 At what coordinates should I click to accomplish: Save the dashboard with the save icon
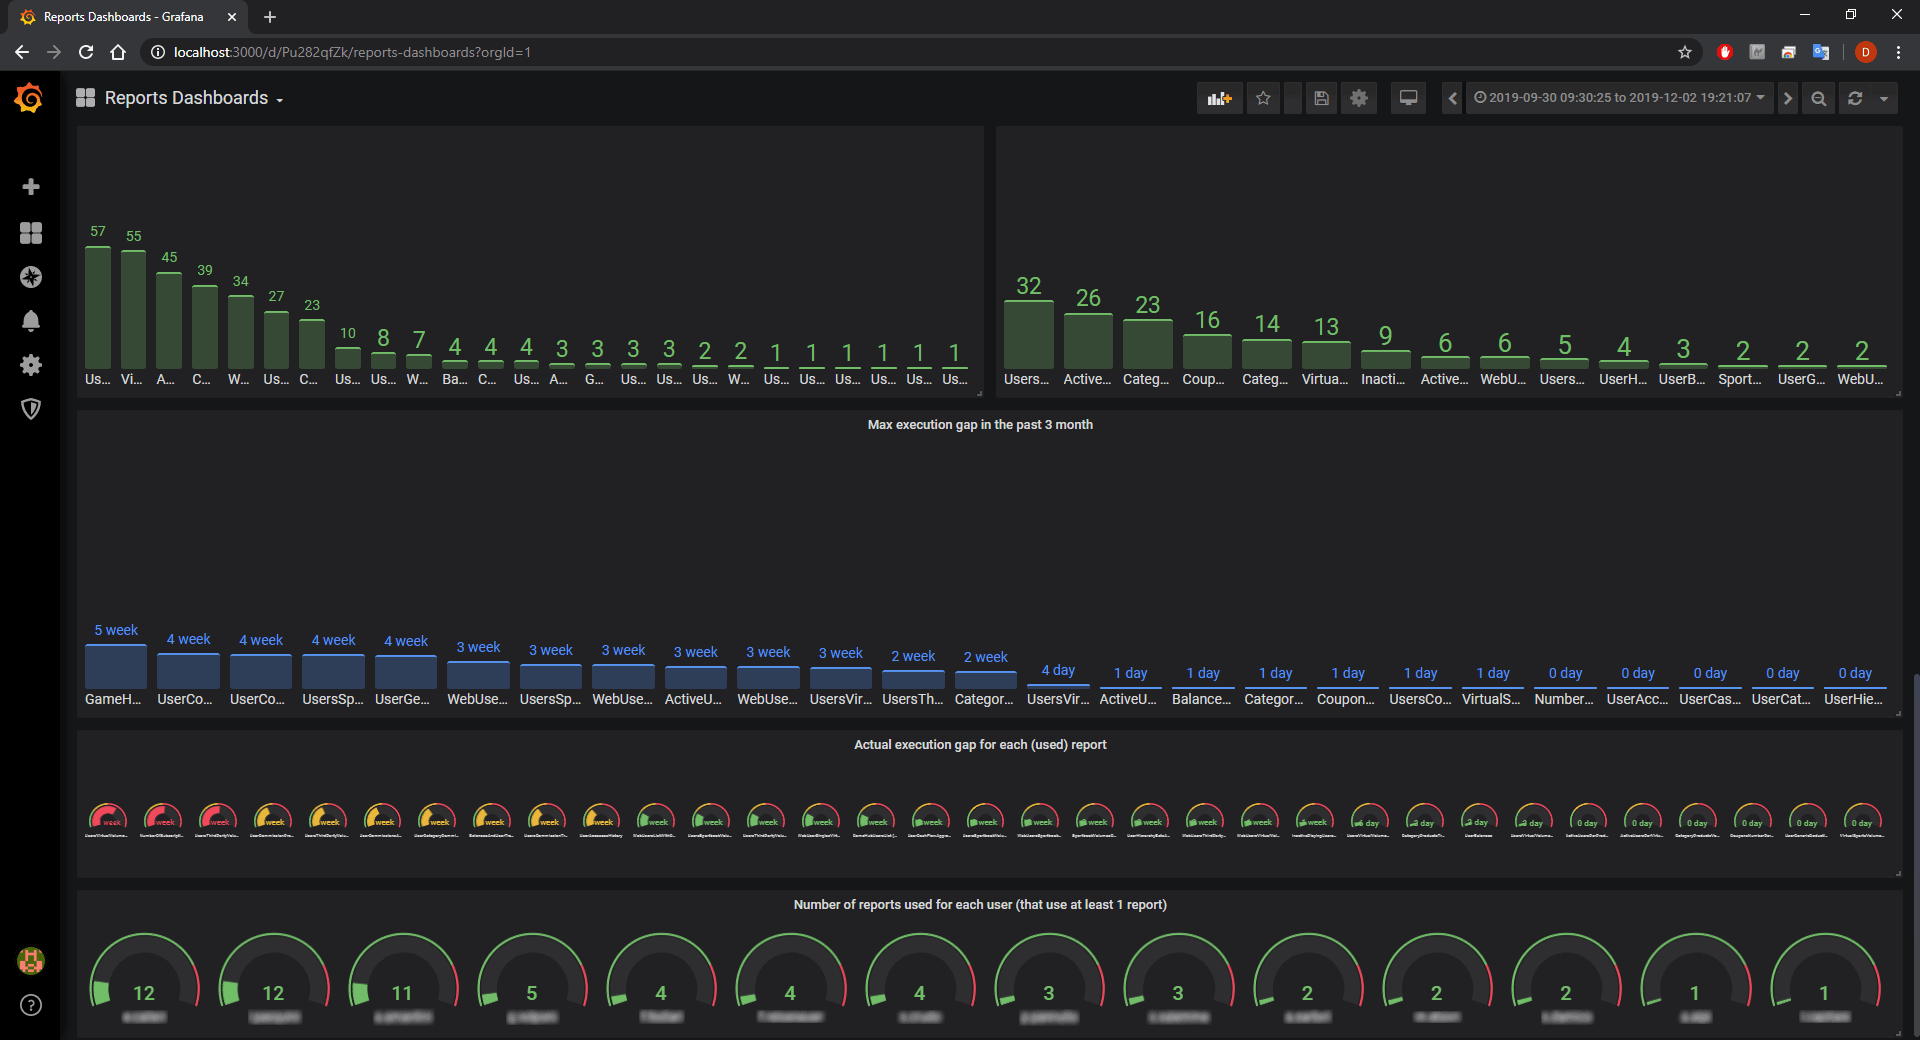click(x=1321, y=98)
